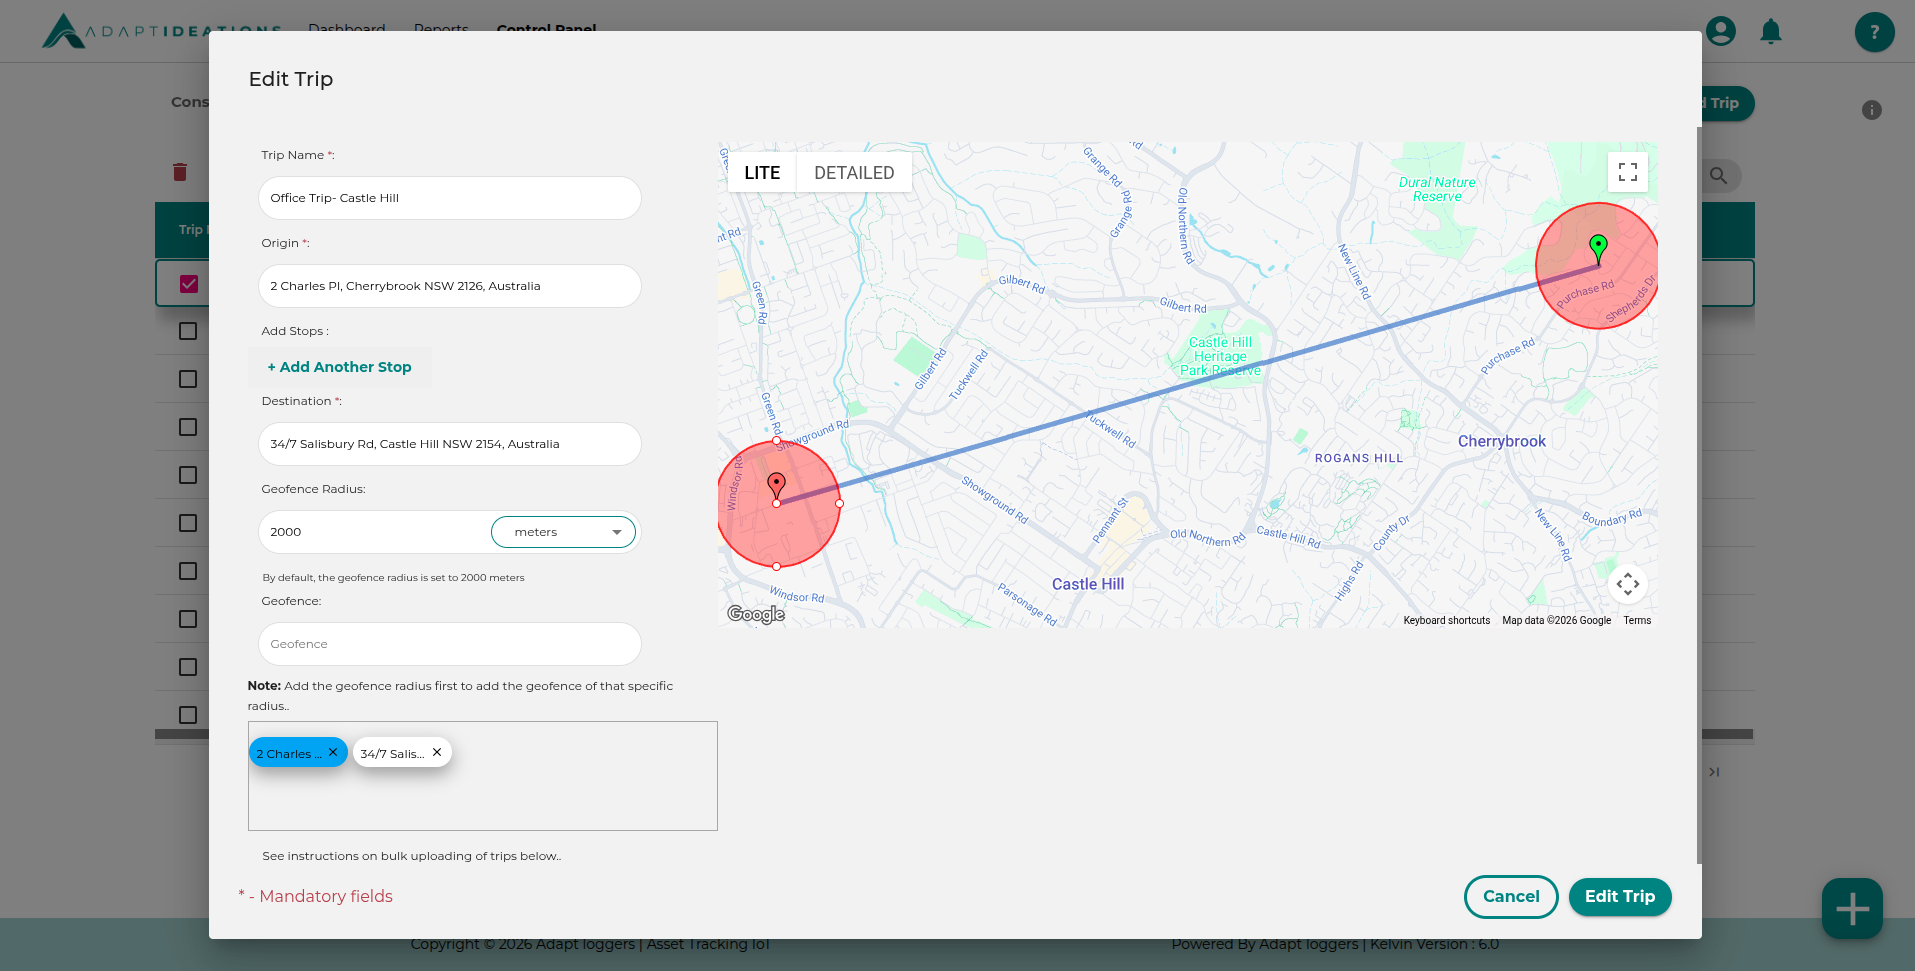Image resolution: width=1915 pixels, height=971 pixels.
Task: Tick the second trip row checkbox
Action: (188, 331)
